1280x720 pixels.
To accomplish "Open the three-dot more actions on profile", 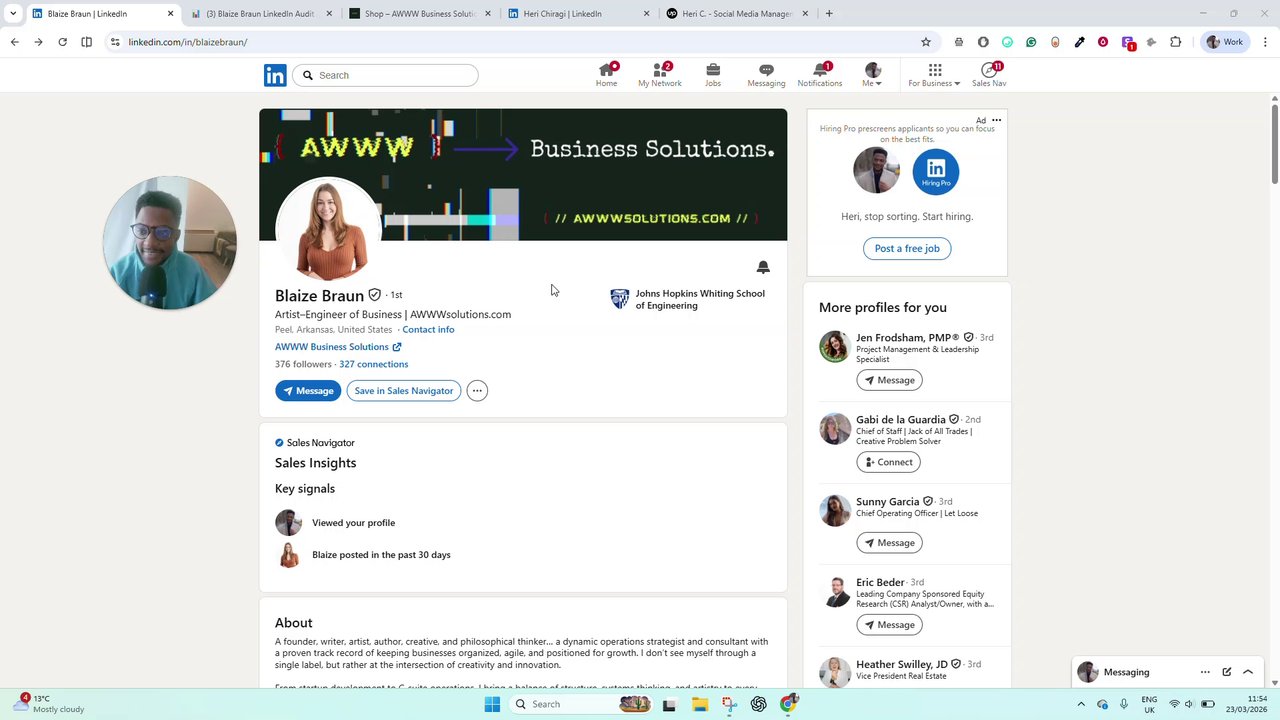I will 477,391.
